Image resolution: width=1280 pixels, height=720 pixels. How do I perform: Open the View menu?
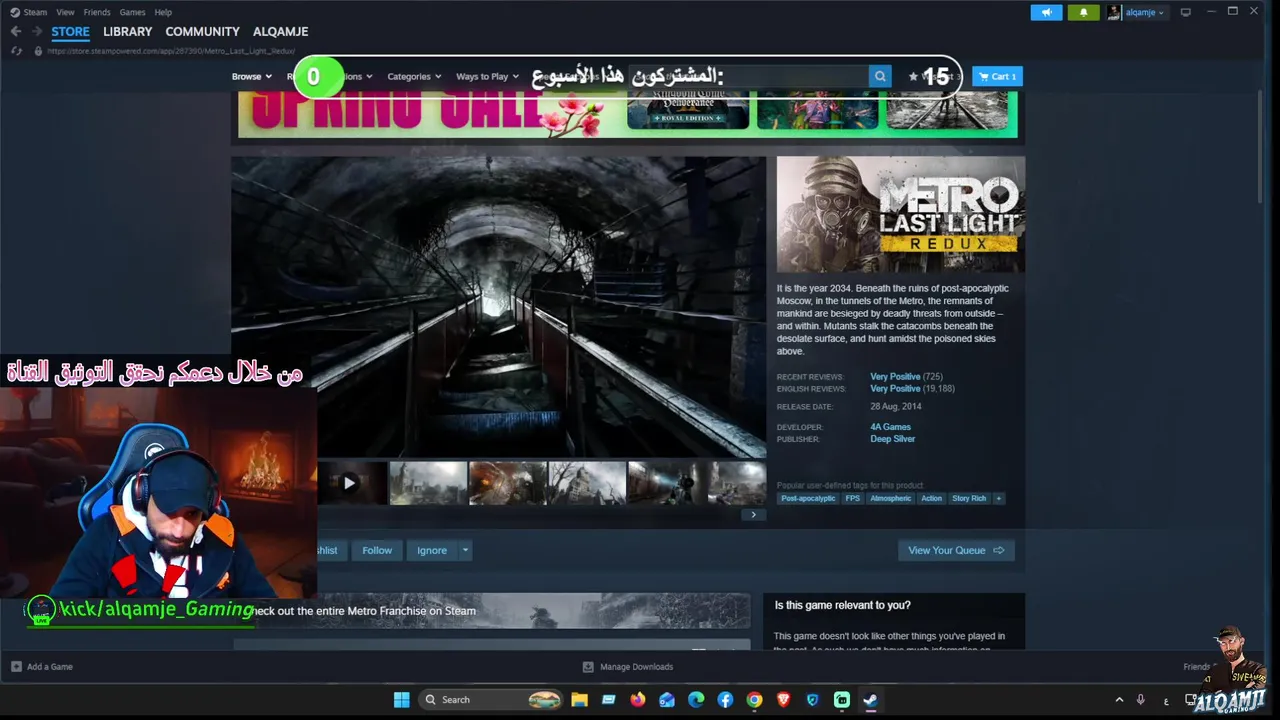(65, 12)
